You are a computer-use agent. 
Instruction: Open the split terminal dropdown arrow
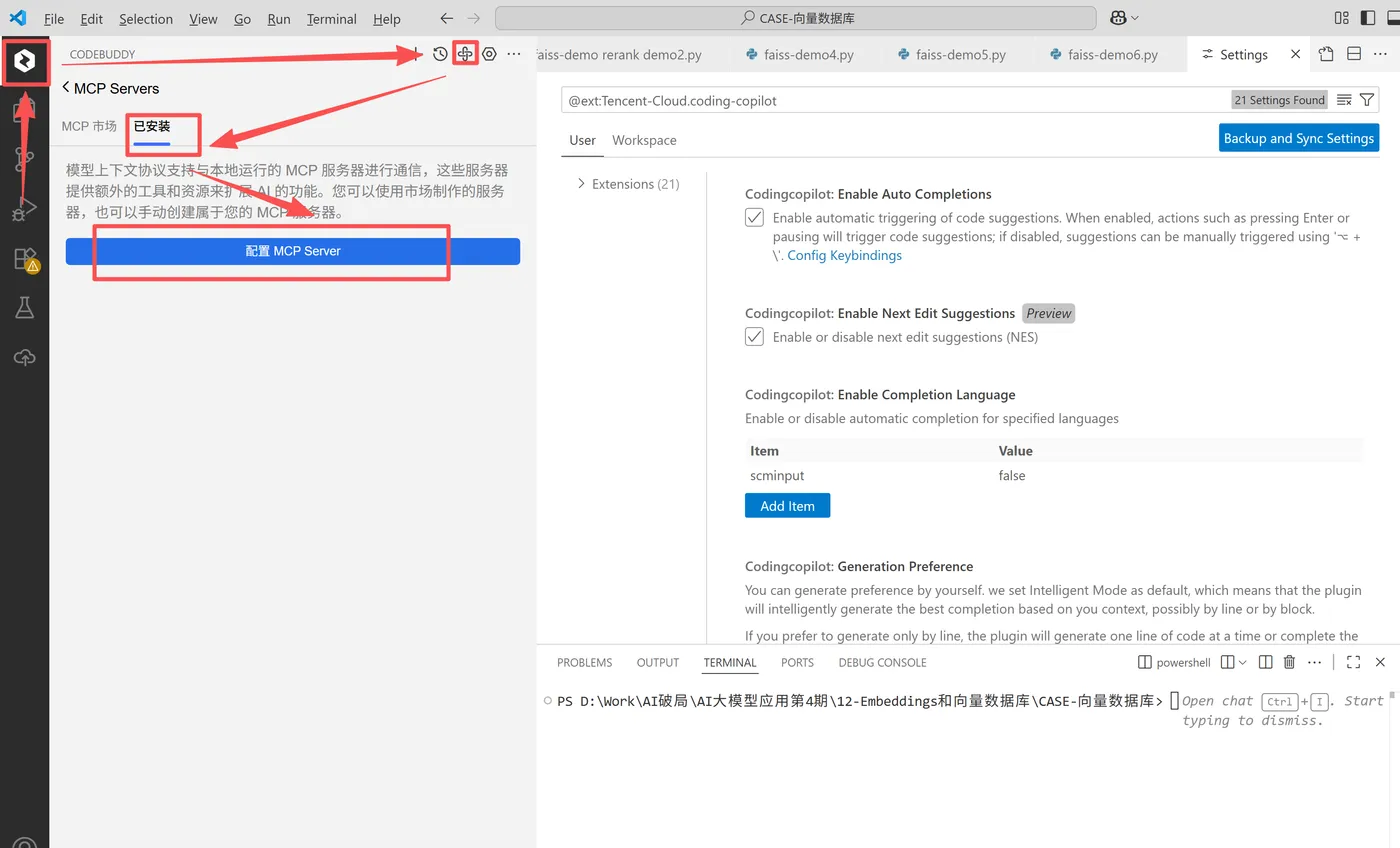click(x=1243, y=662)
